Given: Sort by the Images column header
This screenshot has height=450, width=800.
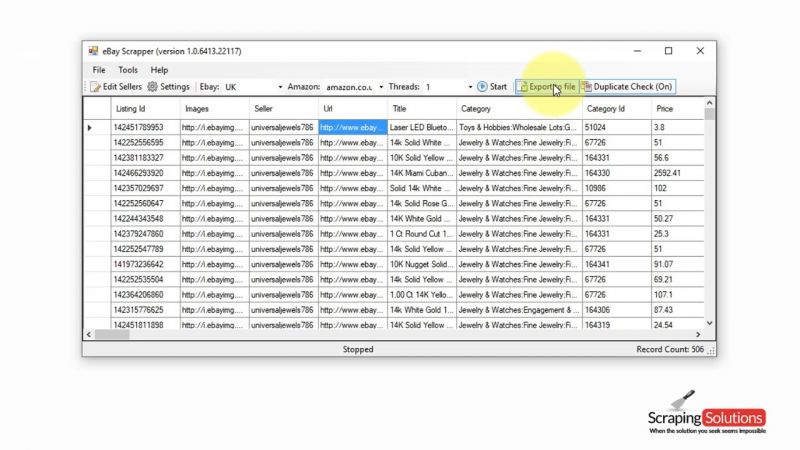Looking at the screenshot, I should click(214, 109).
